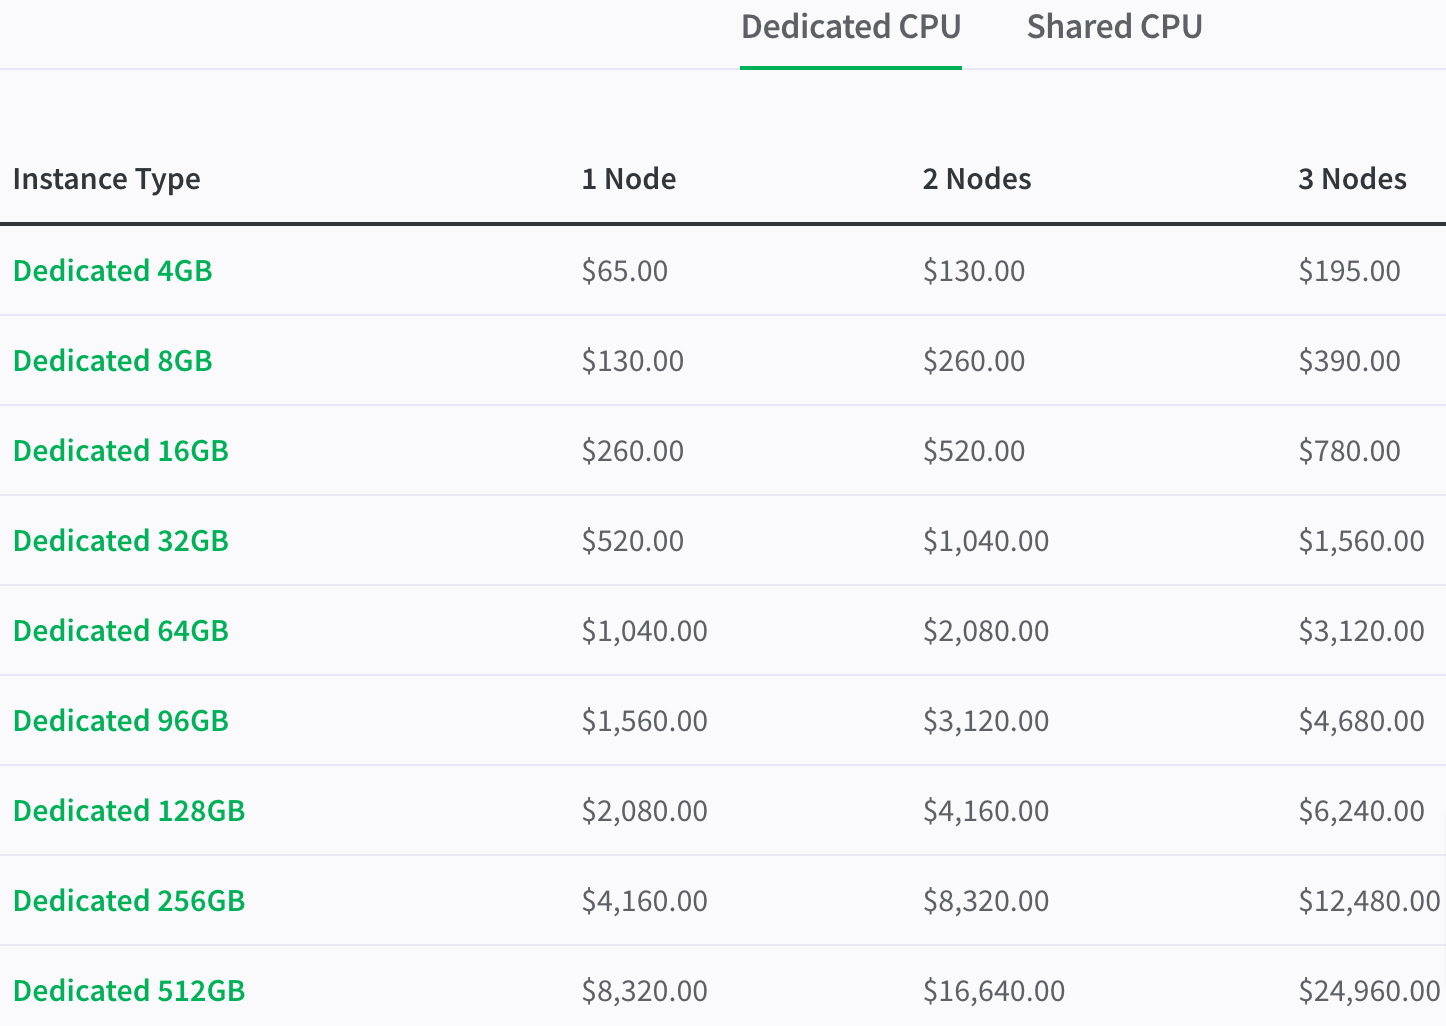Switch to the Shared CPU tab

pos(1114,27)
